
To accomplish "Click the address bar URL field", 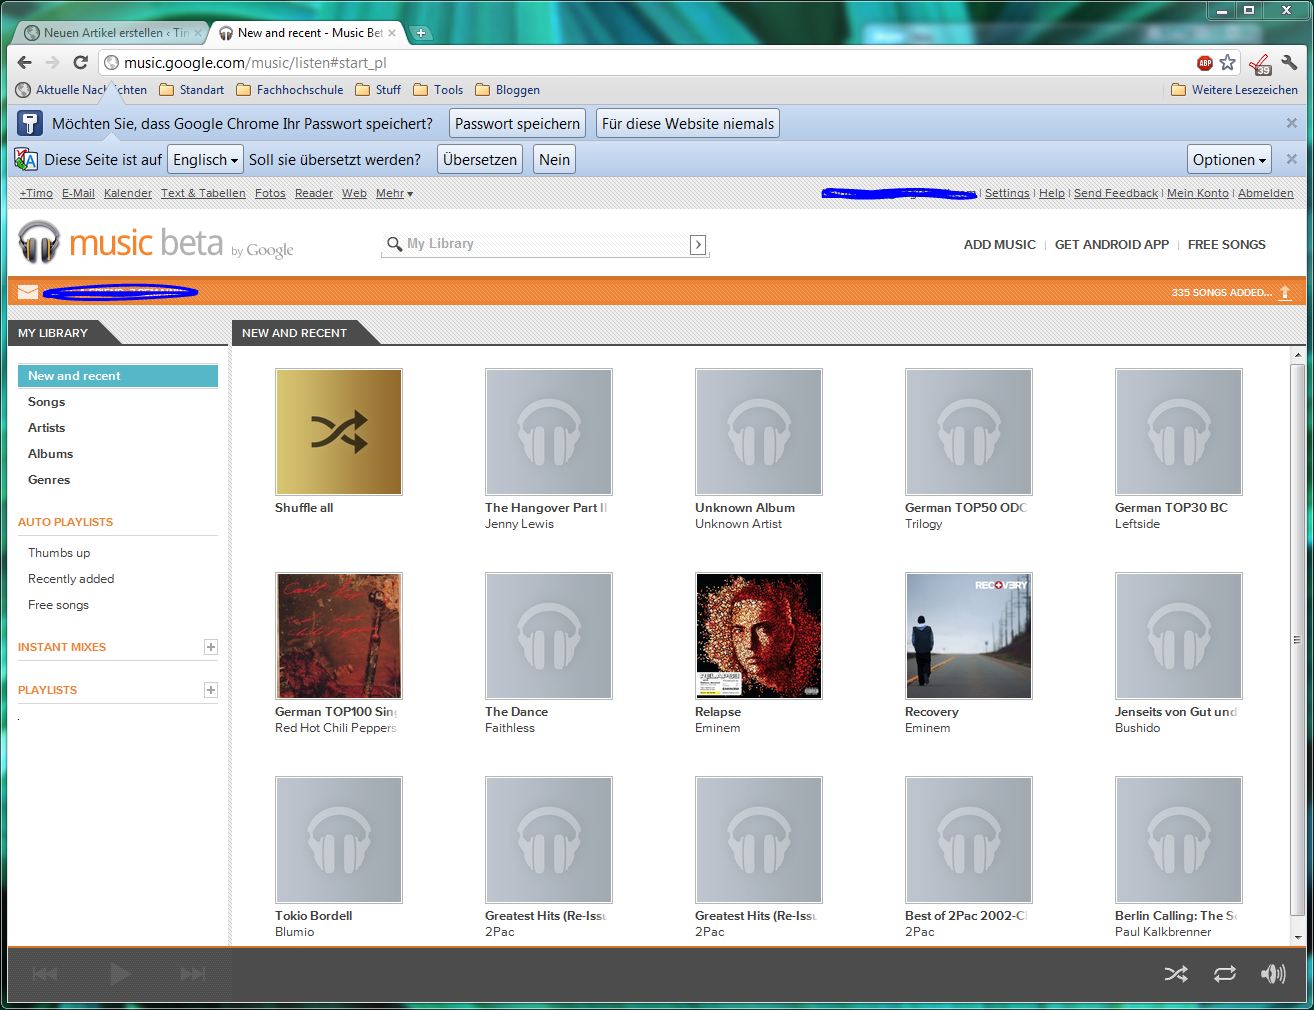I will [650, 62].
